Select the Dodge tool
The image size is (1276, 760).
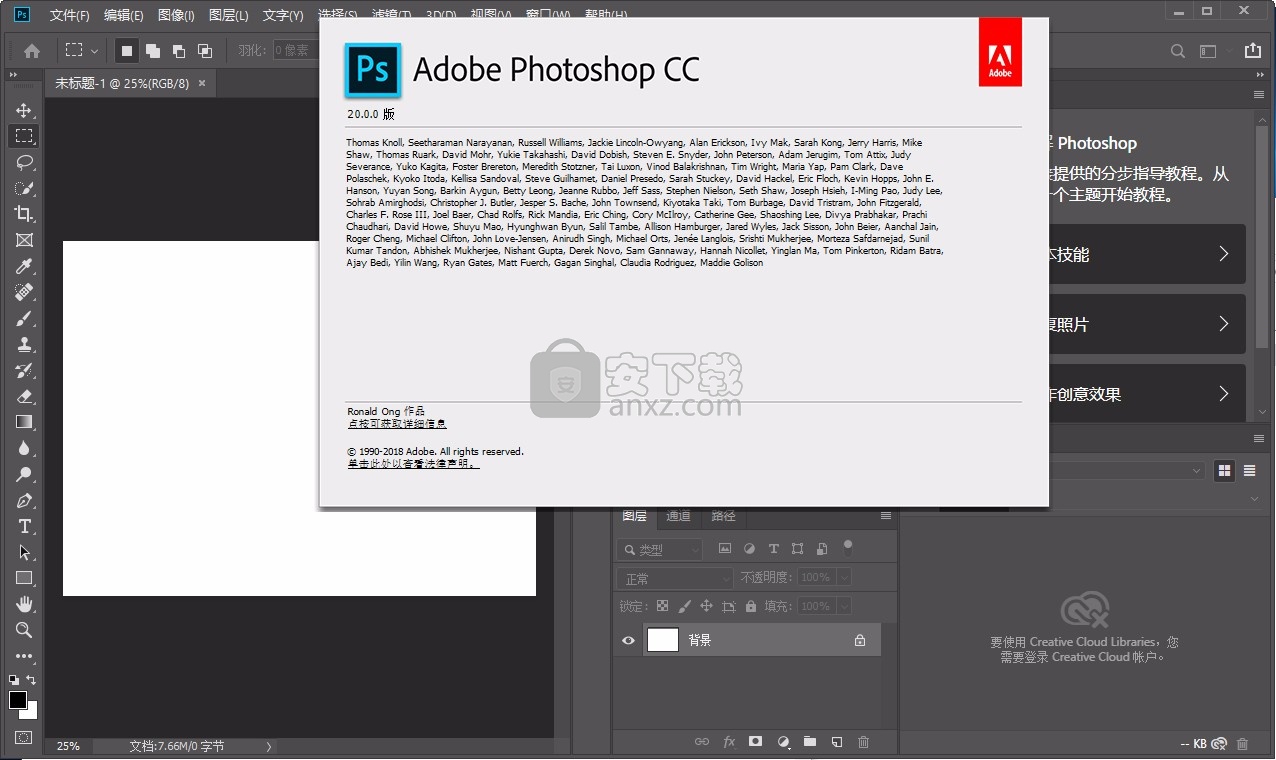click(24, 474)
